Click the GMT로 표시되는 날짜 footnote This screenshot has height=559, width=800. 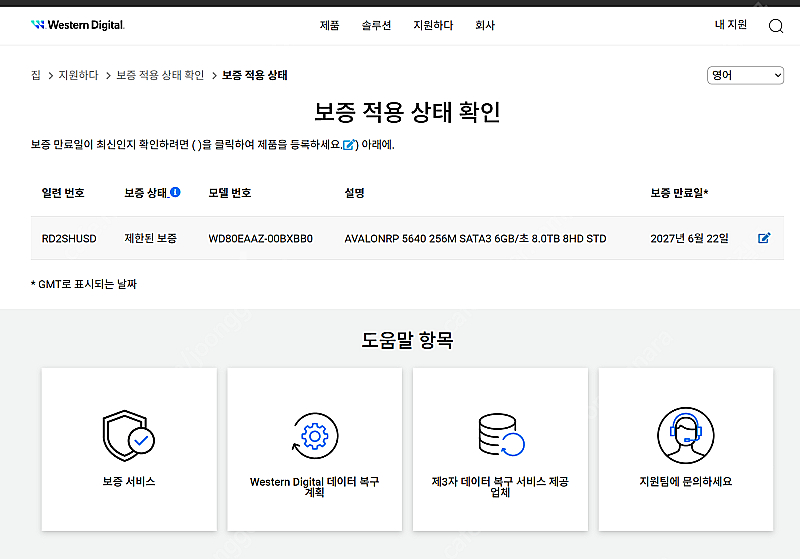(x=84, y=284)
